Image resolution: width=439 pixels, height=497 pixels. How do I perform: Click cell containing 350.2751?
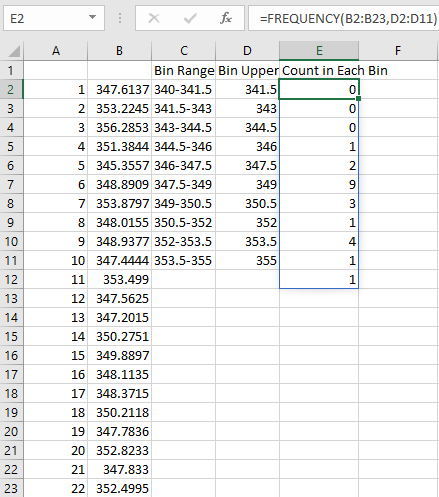pos(120,336)
